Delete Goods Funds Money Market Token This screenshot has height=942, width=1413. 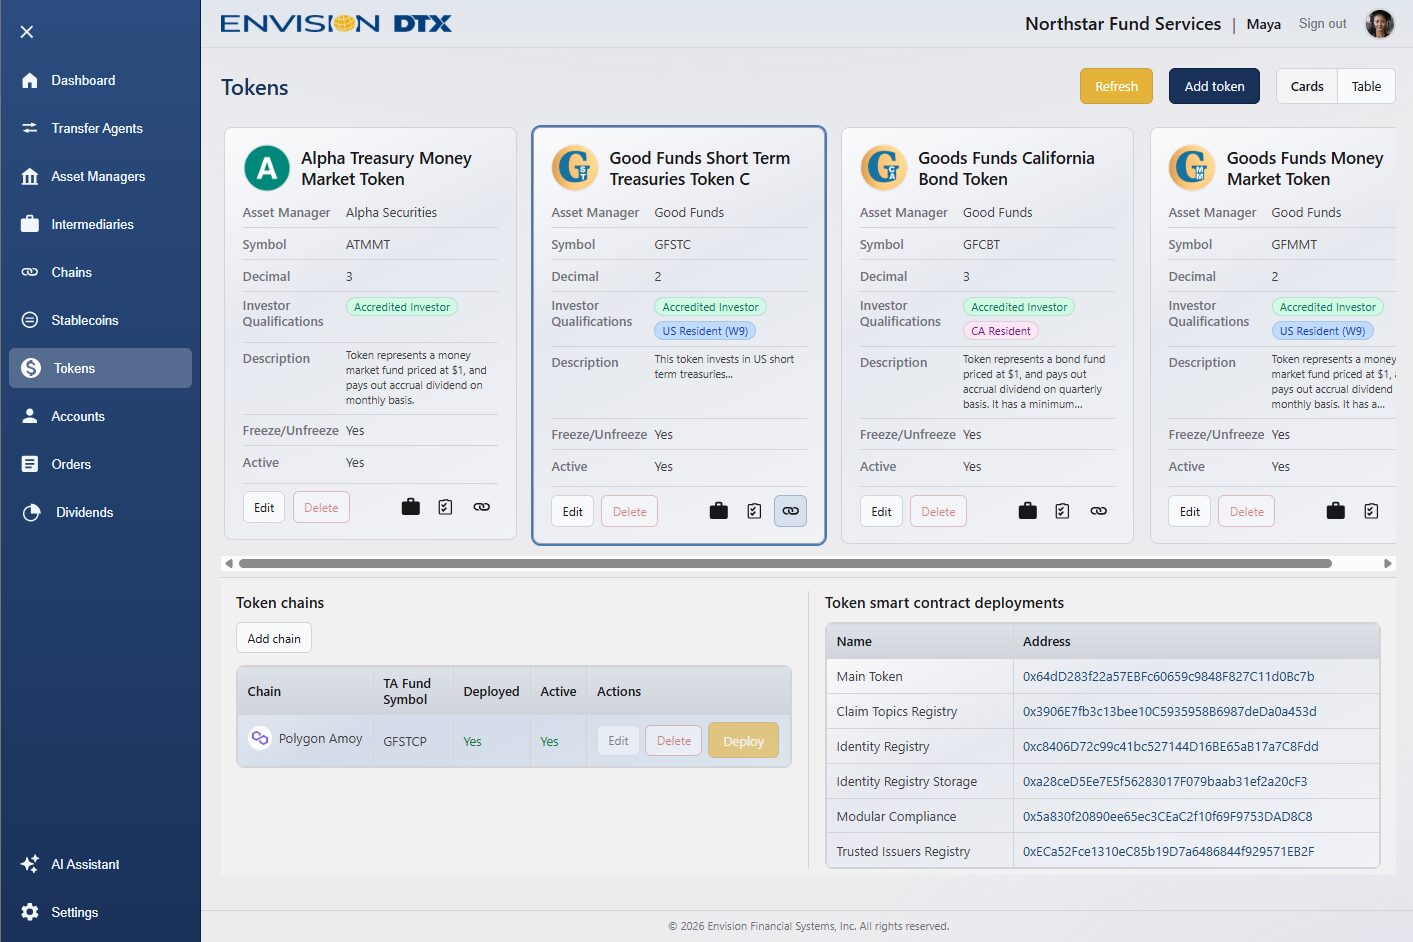[1246, 511]
